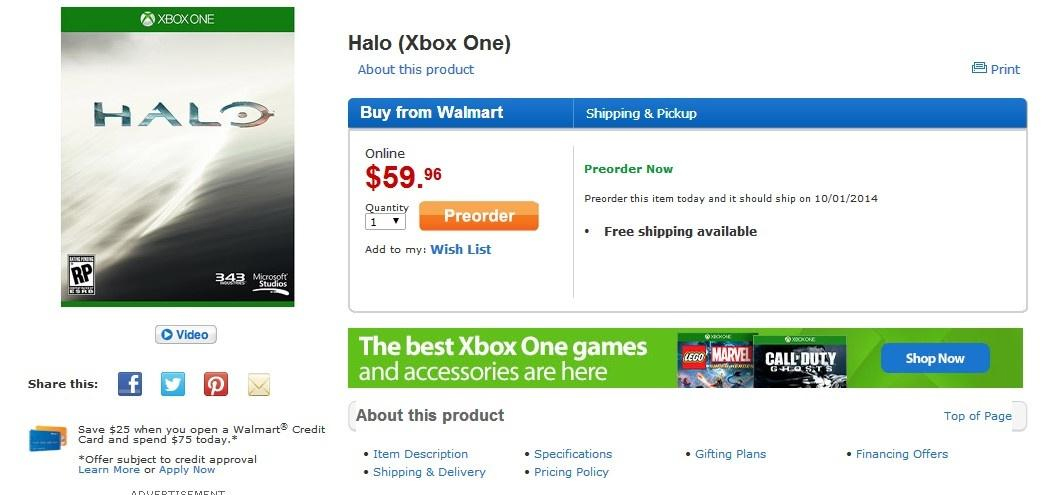
Task: Play the product Video
Action: [185, 335]
